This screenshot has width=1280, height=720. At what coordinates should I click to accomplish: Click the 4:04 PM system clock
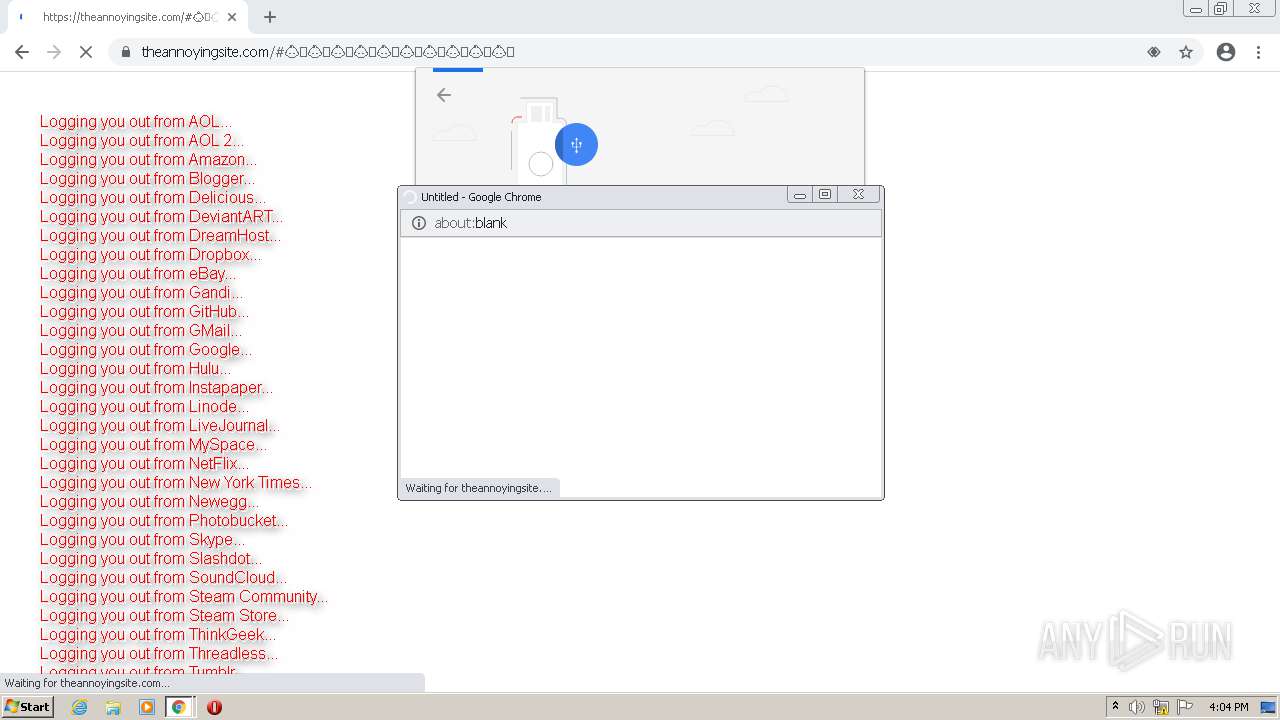point(1228,707)
